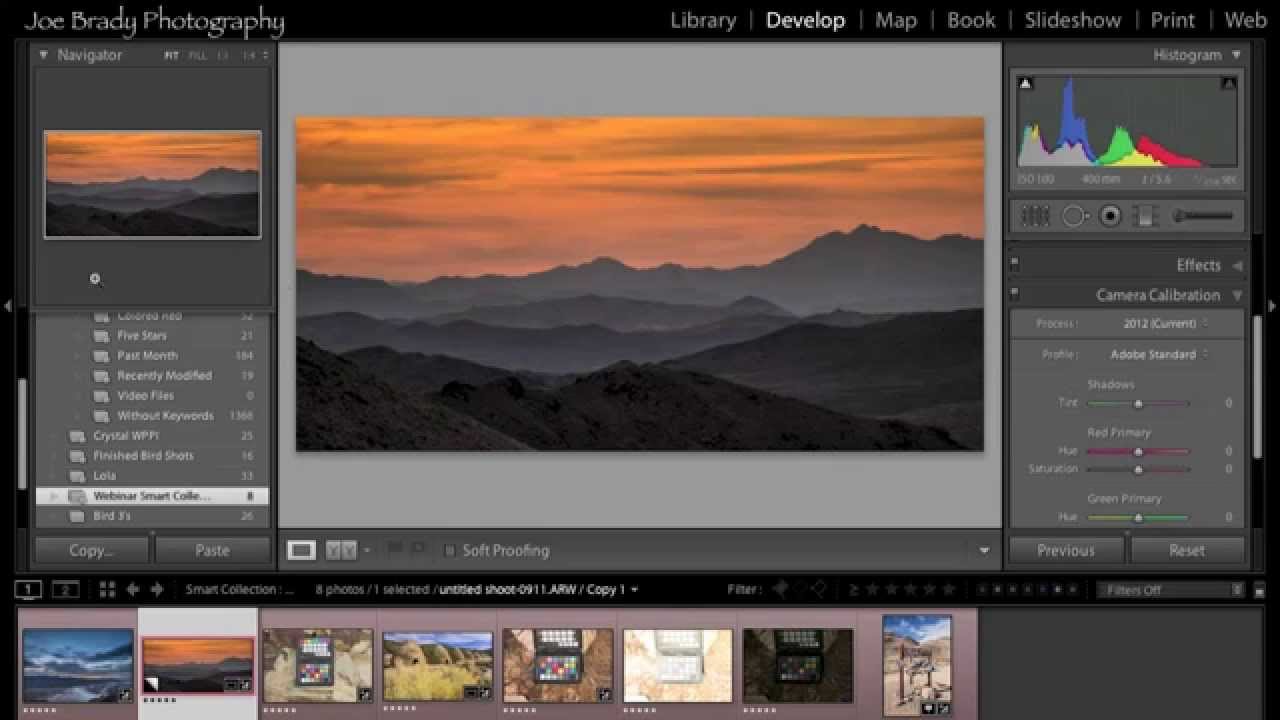
Task: Switch to Before/After view mode
Action: pyautogui.click(x=341, y=550)
